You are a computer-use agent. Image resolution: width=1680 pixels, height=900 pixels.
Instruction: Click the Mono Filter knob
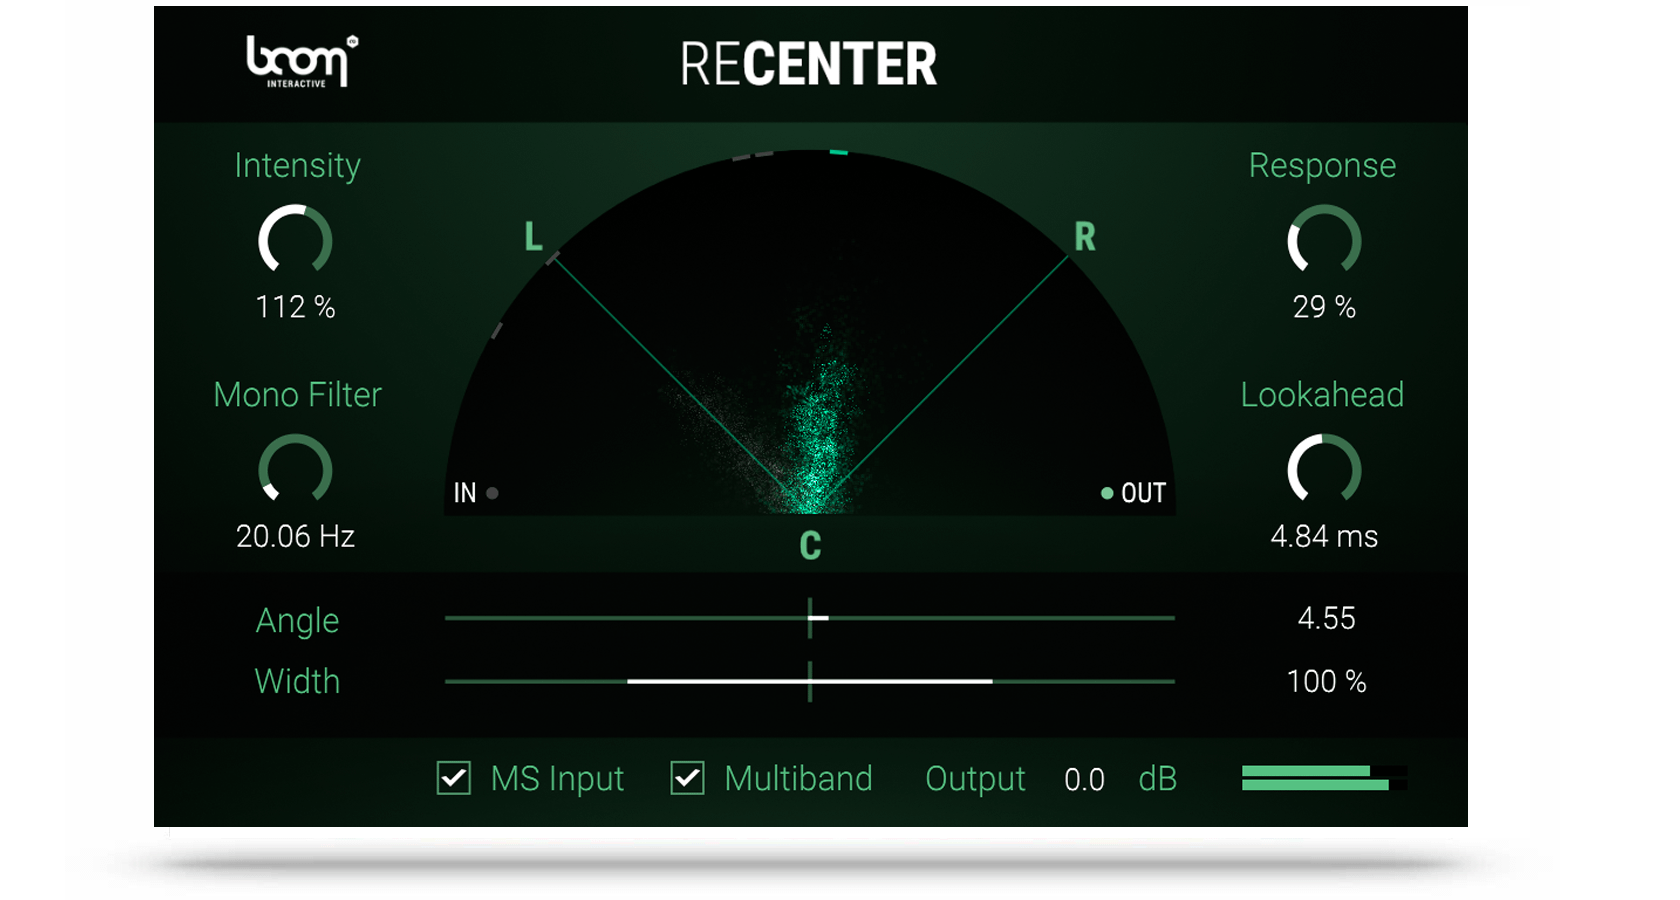point(295,469)
